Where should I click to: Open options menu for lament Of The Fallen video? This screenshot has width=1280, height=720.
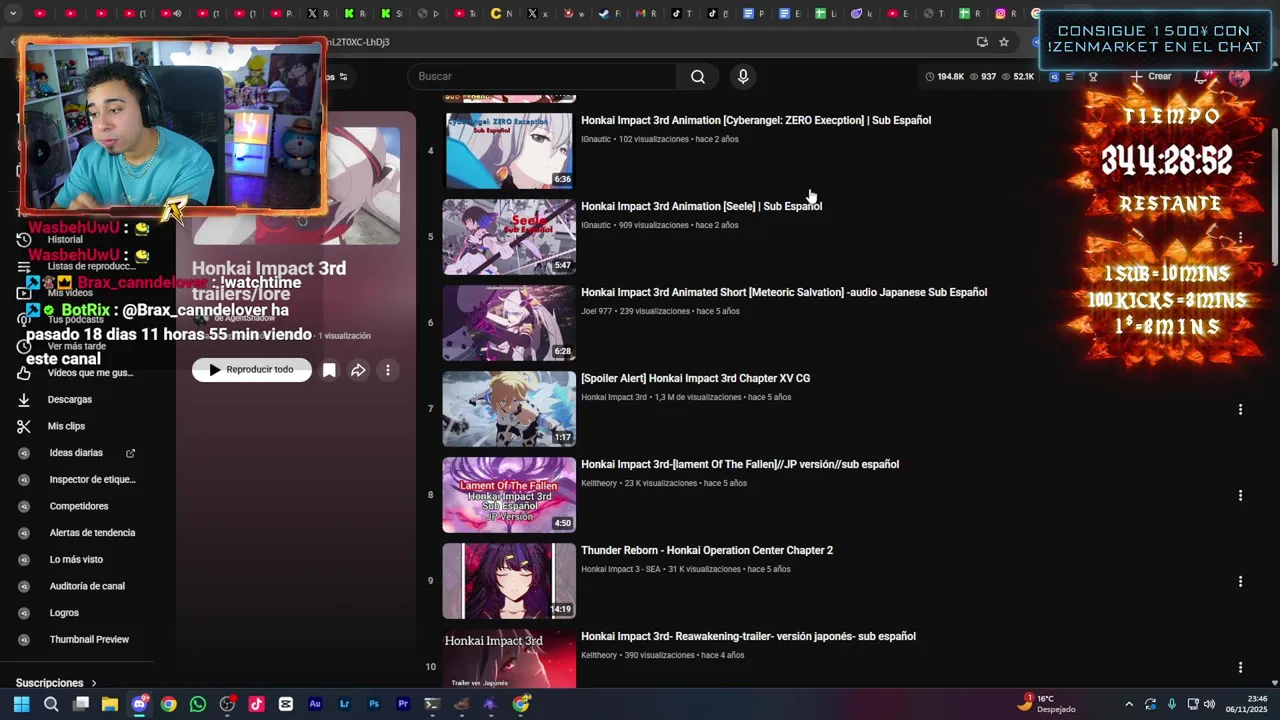(x=1240, y=495)
